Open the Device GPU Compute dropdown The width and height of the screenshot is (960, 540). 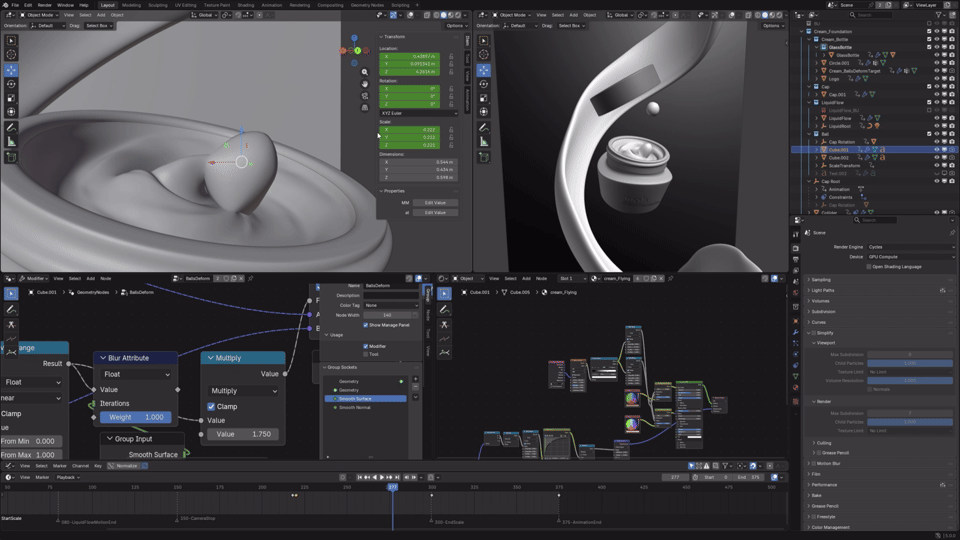[x=910, y=257]
